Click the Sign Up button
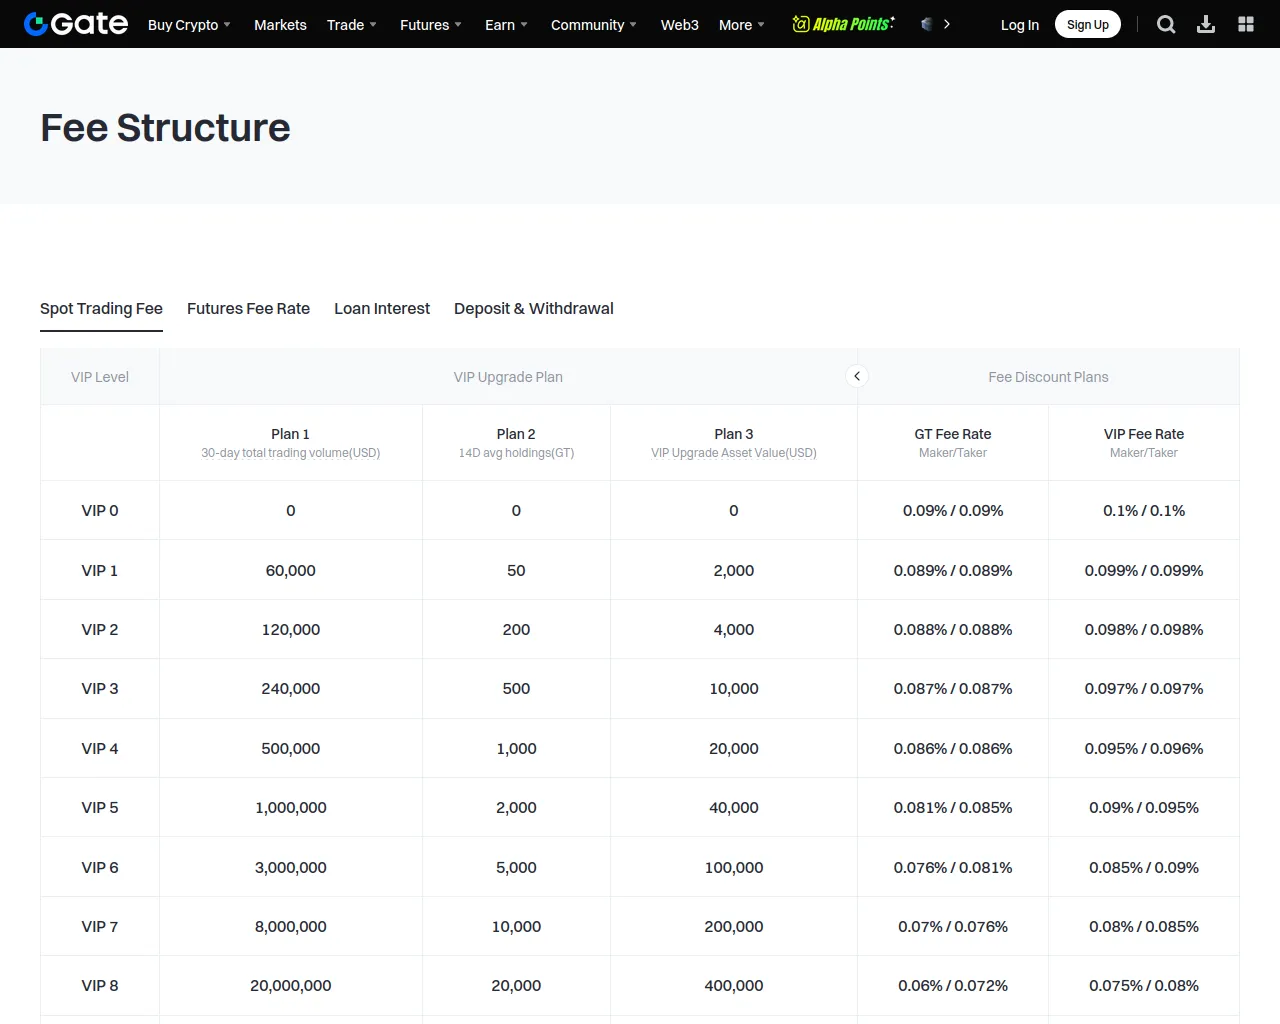This screenshot has height=1024, width=1280. point(1088,25)
